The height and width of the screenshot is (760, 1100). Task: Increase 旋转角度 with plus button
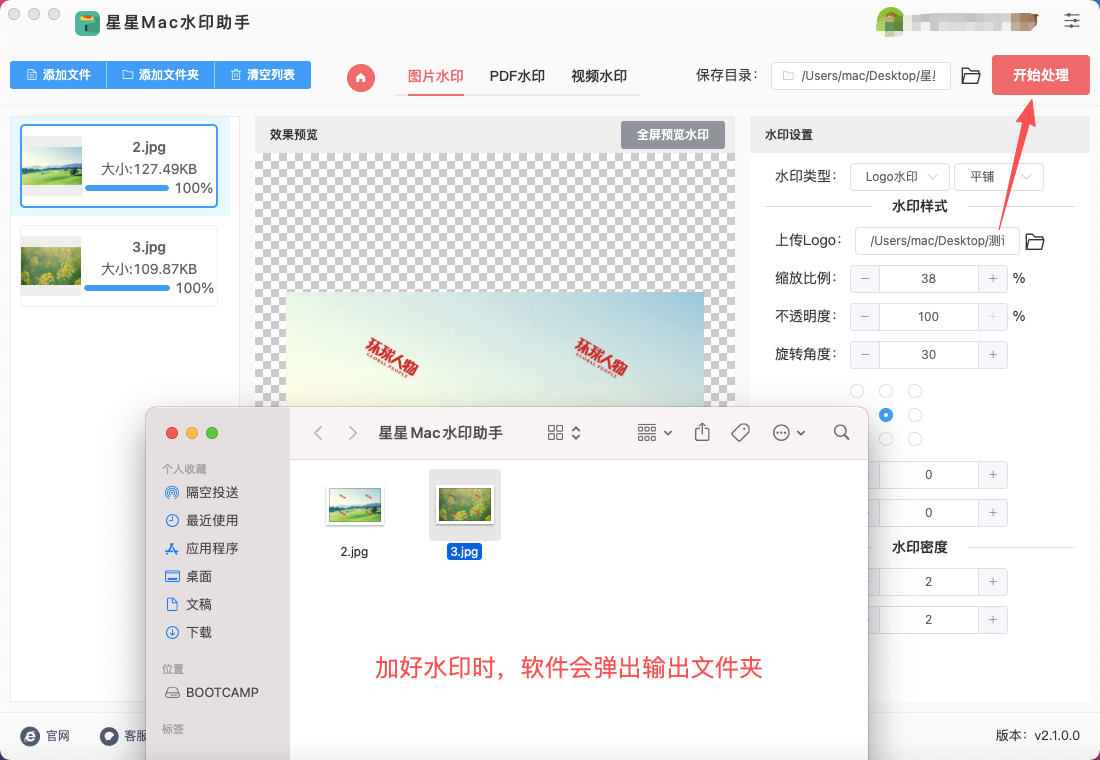point(993,354)
